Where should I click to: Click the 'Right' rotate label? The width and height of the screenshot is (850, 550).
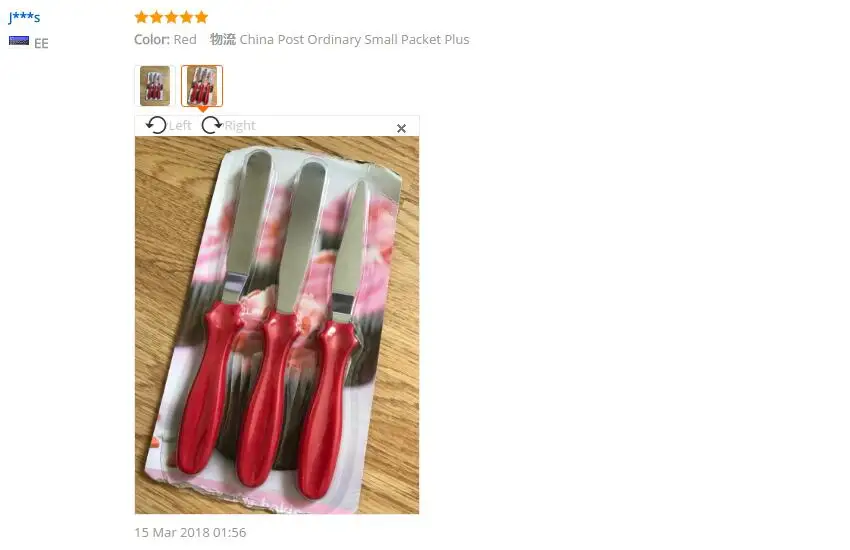(240, 126)
